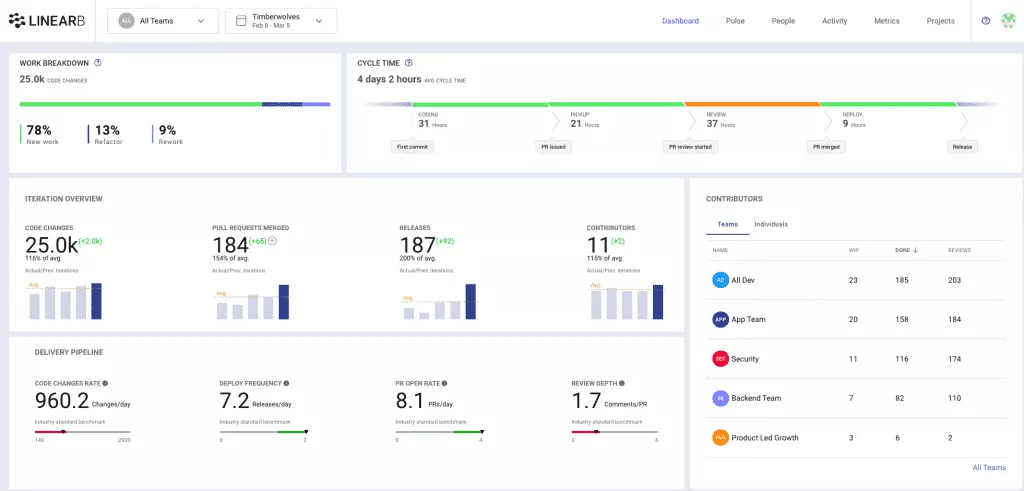This screenshot has width=1024, height=491.
Task: Click the plus icon beside pull requests merged
Action: (x=272, y=241)
